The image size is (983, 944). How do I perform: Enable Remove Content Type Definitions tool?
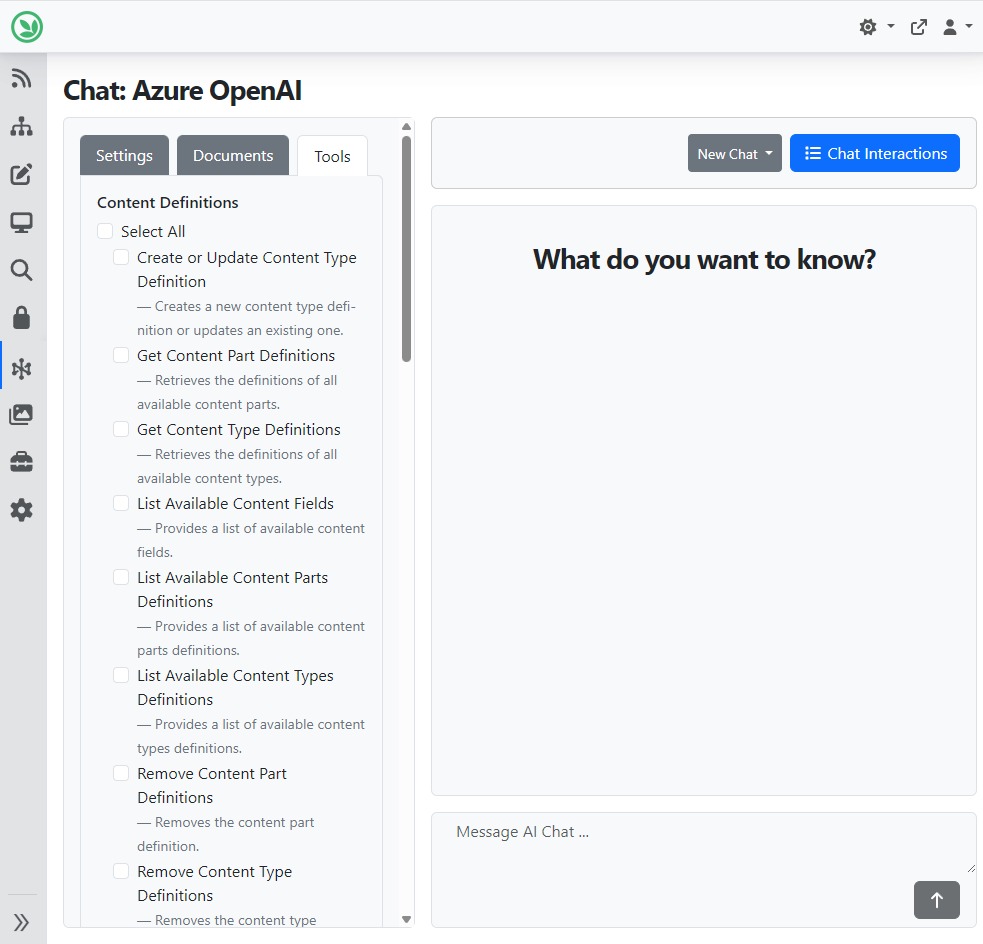pyautogui.click(x=121, y=871)
